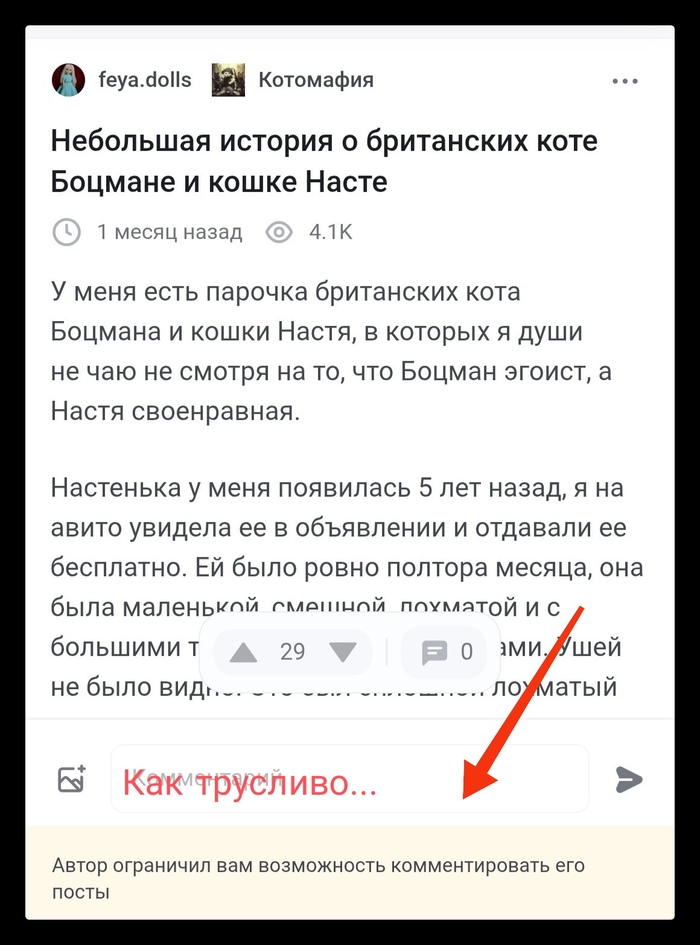Click the 29 rating score
The height and width of the screenshot is (945, 700).
pos(292,652)
